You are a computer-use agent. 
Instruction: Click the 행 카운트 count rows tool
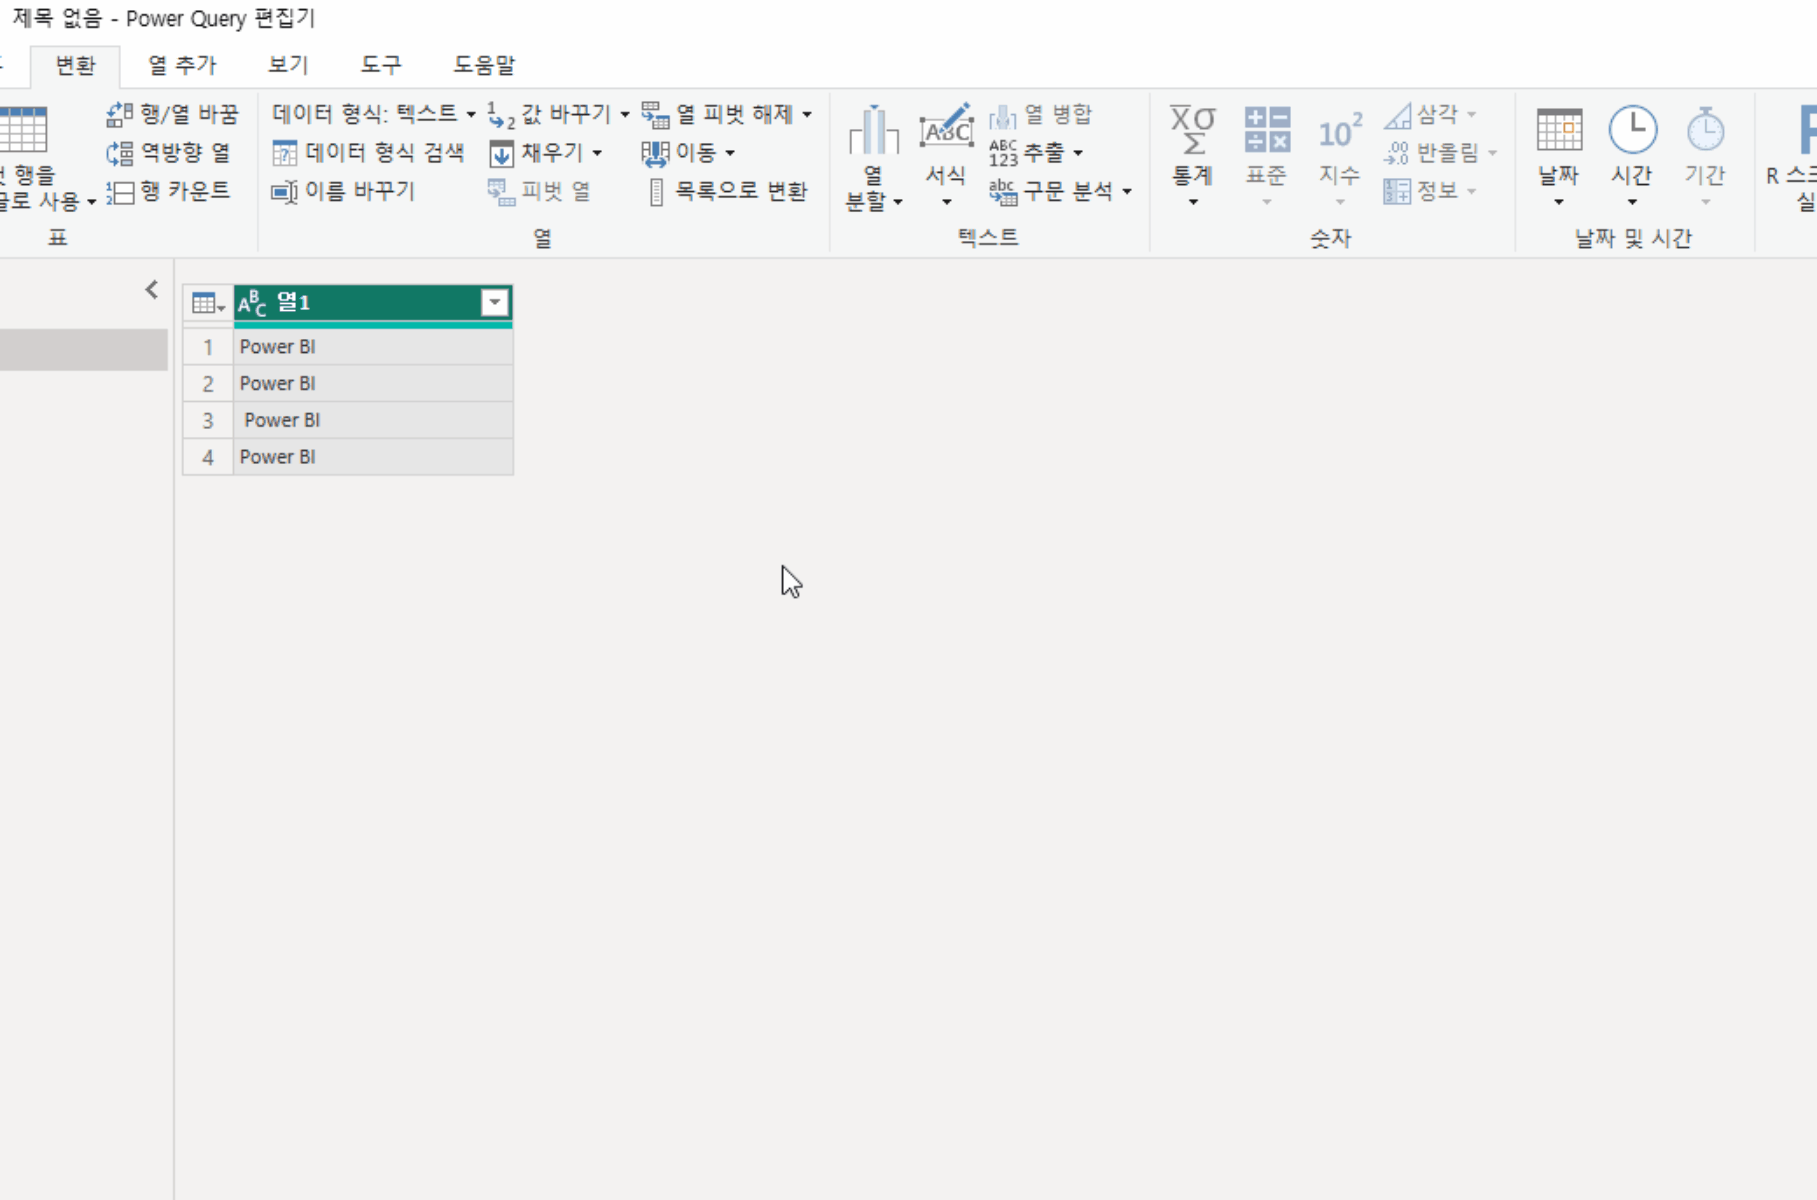coord(169,191)
